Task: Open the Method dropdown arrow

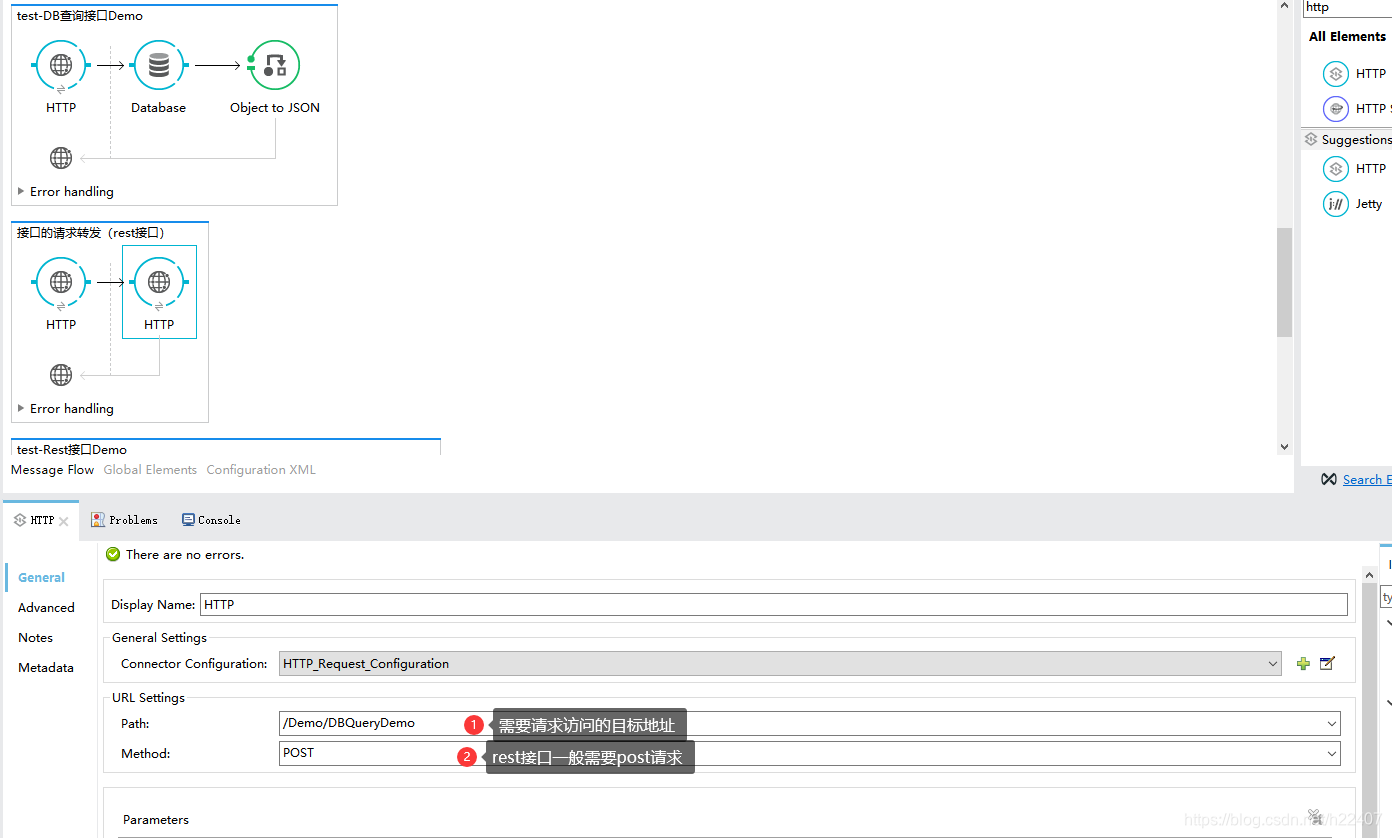Action: click(x=1332, y=754)
